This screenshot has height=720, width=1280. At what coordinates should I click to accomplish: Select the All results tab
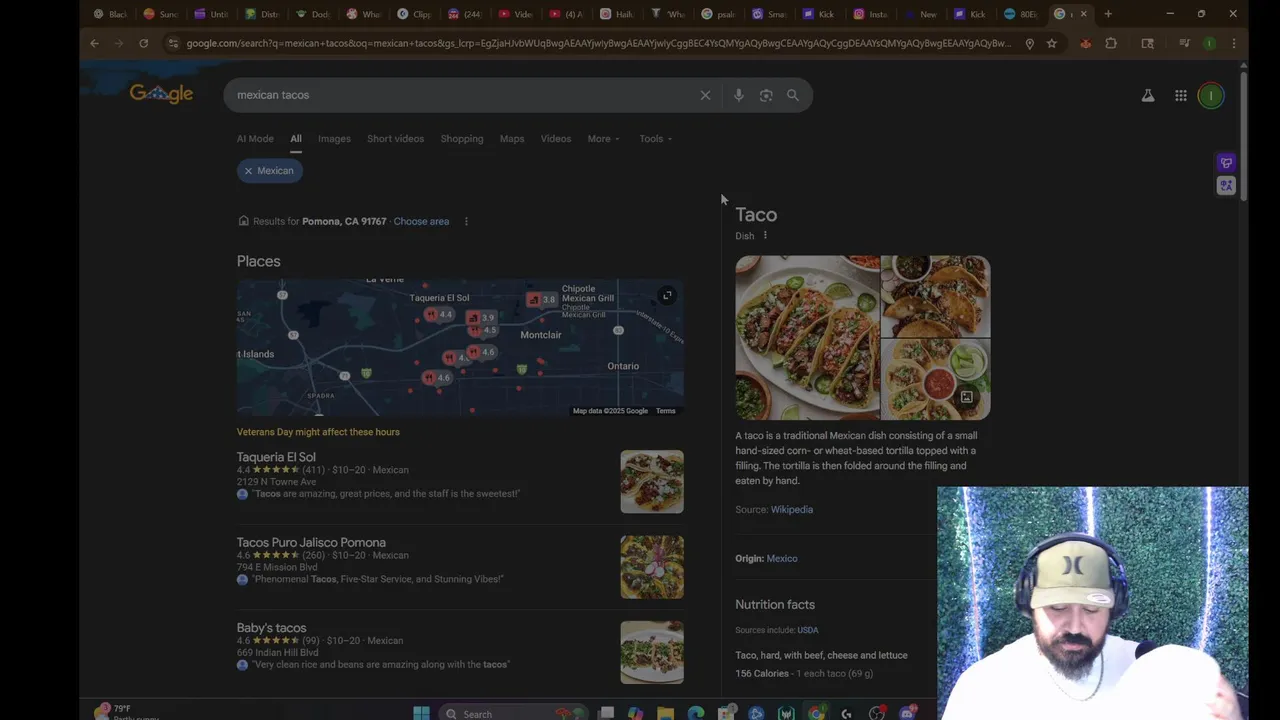click(x=296, y=139)
